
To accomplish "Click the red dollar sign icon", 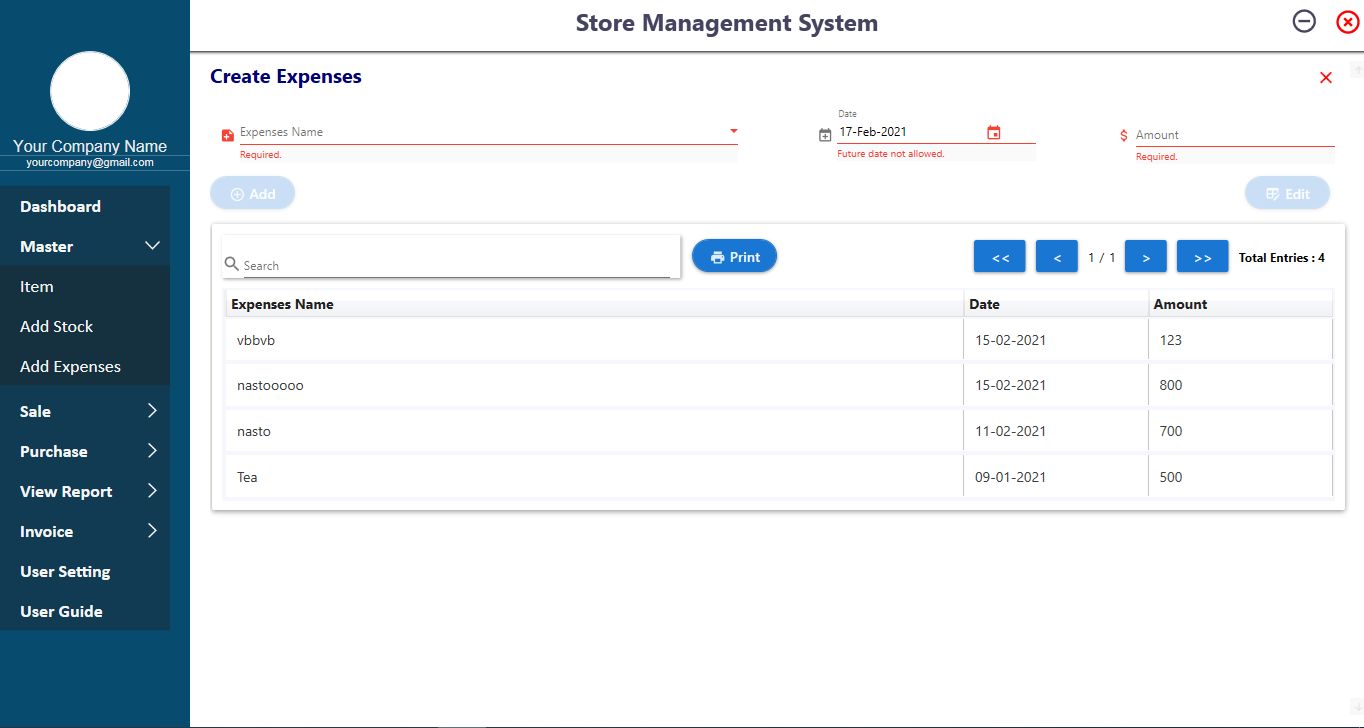I will click(x=1124, y=135).
